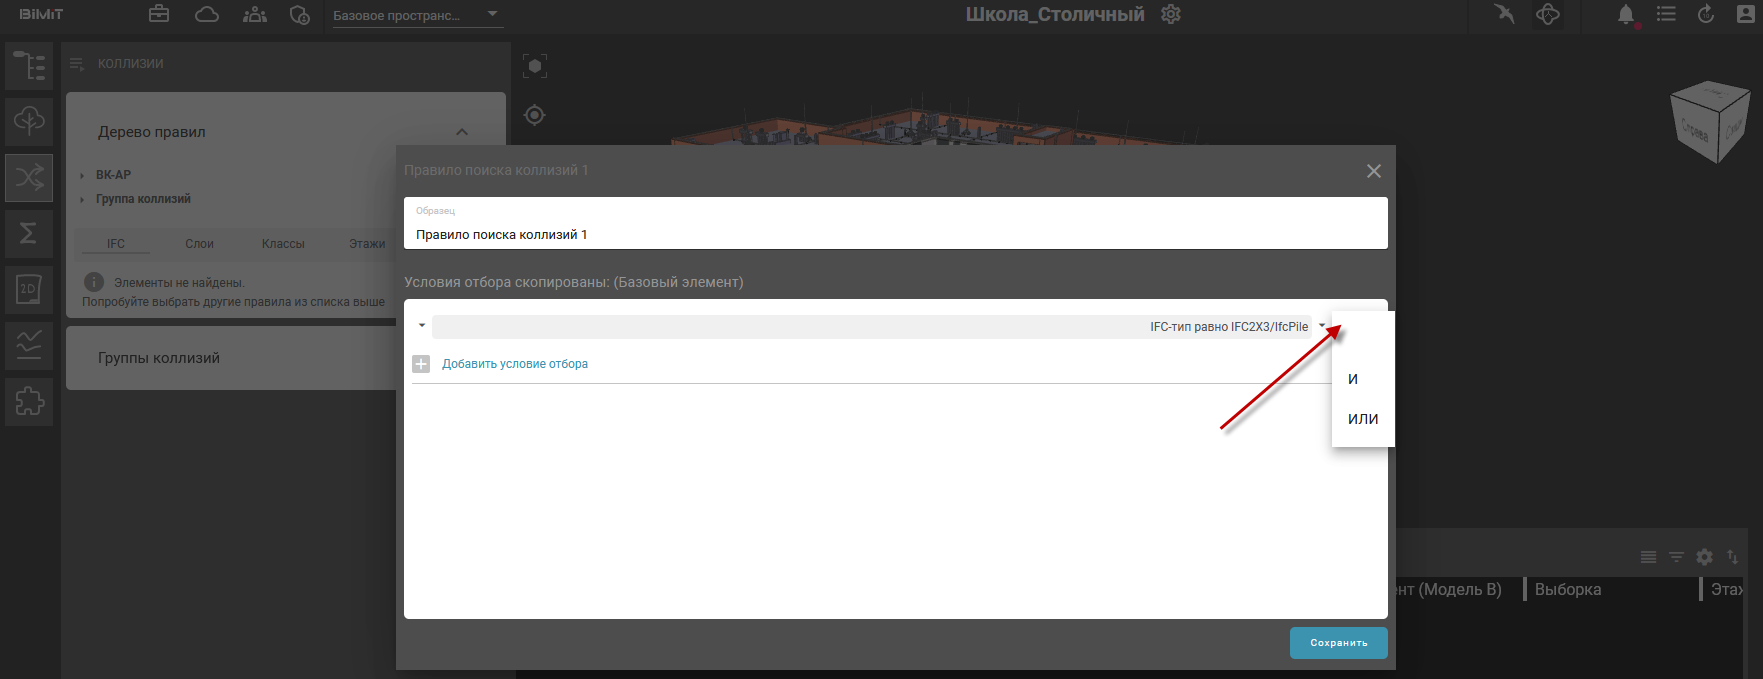The image size is (1763, 679).
Task: Switch to the Классы tab
Action: tap(283, 244)
